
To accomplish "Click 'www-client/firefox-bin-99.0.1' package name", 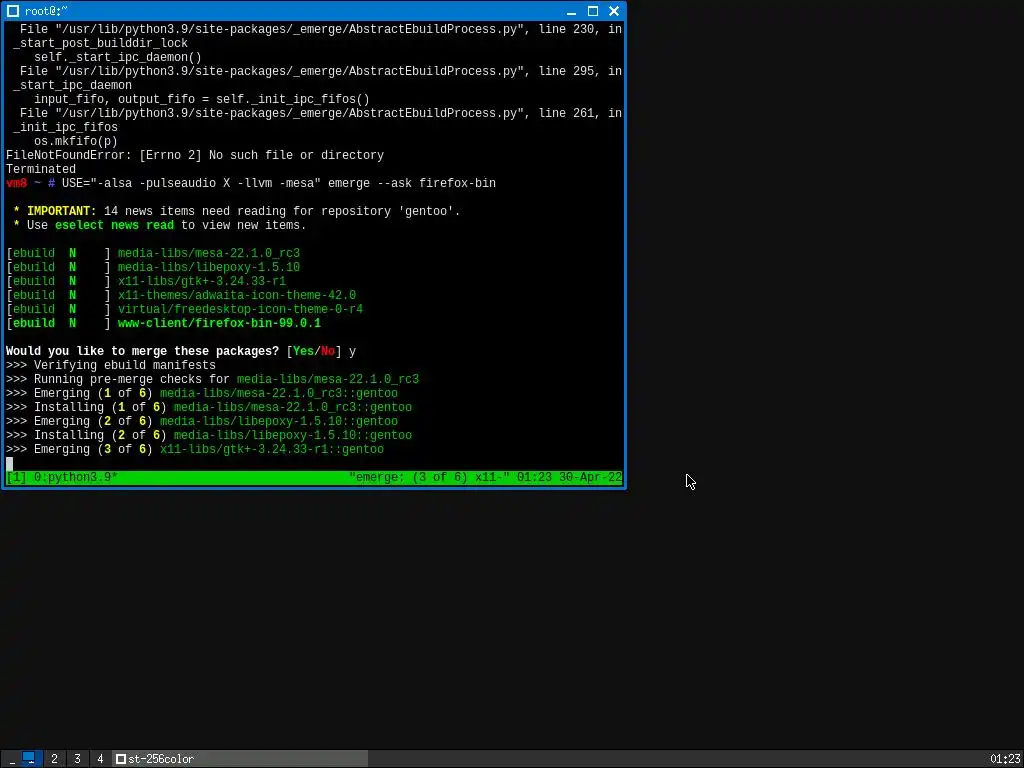I will [219, 323].
